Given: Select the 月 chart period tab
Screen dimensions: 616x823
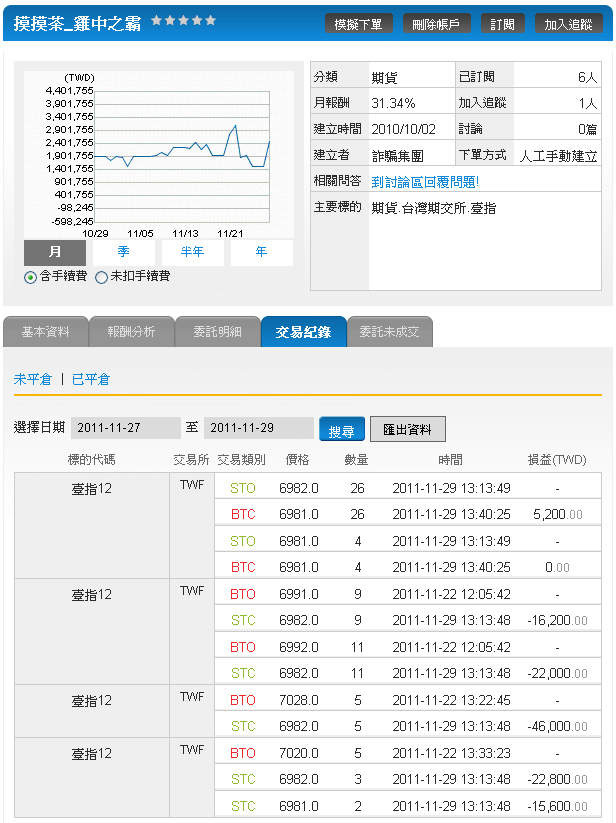Looking at the screenshot, I should [55, 252].
